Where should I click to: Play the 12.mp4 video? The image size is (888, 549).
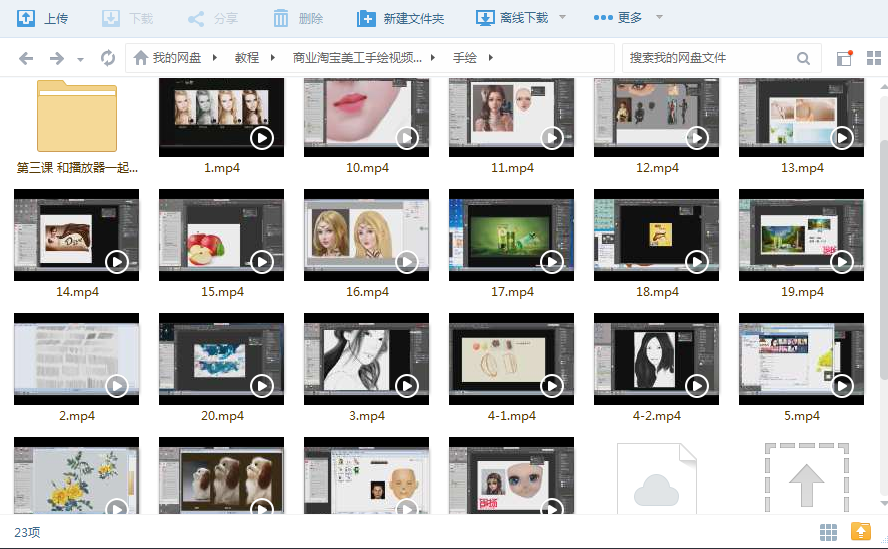[x=697, y=138]
